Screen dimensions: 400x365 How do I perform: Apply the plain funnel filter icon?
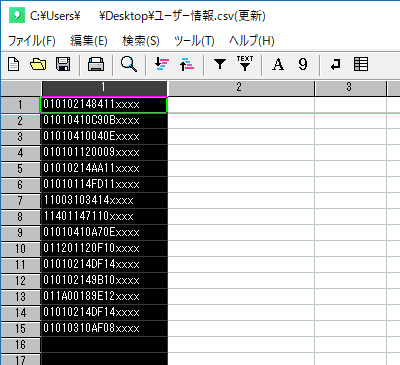pyautogui.click(x=220, y=64)
